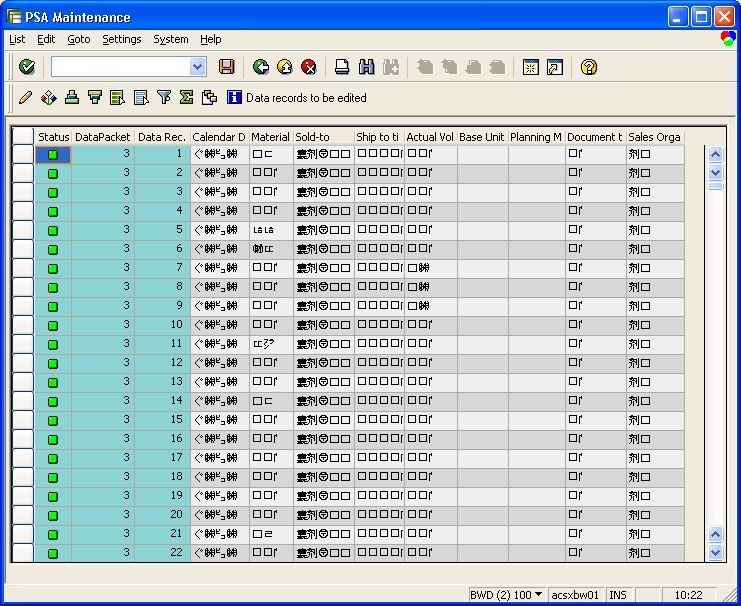The width and height of the screenshot is (741, 606).
Task: Click the SAP colored logo in the corner
Action: [x=728, y=39]
